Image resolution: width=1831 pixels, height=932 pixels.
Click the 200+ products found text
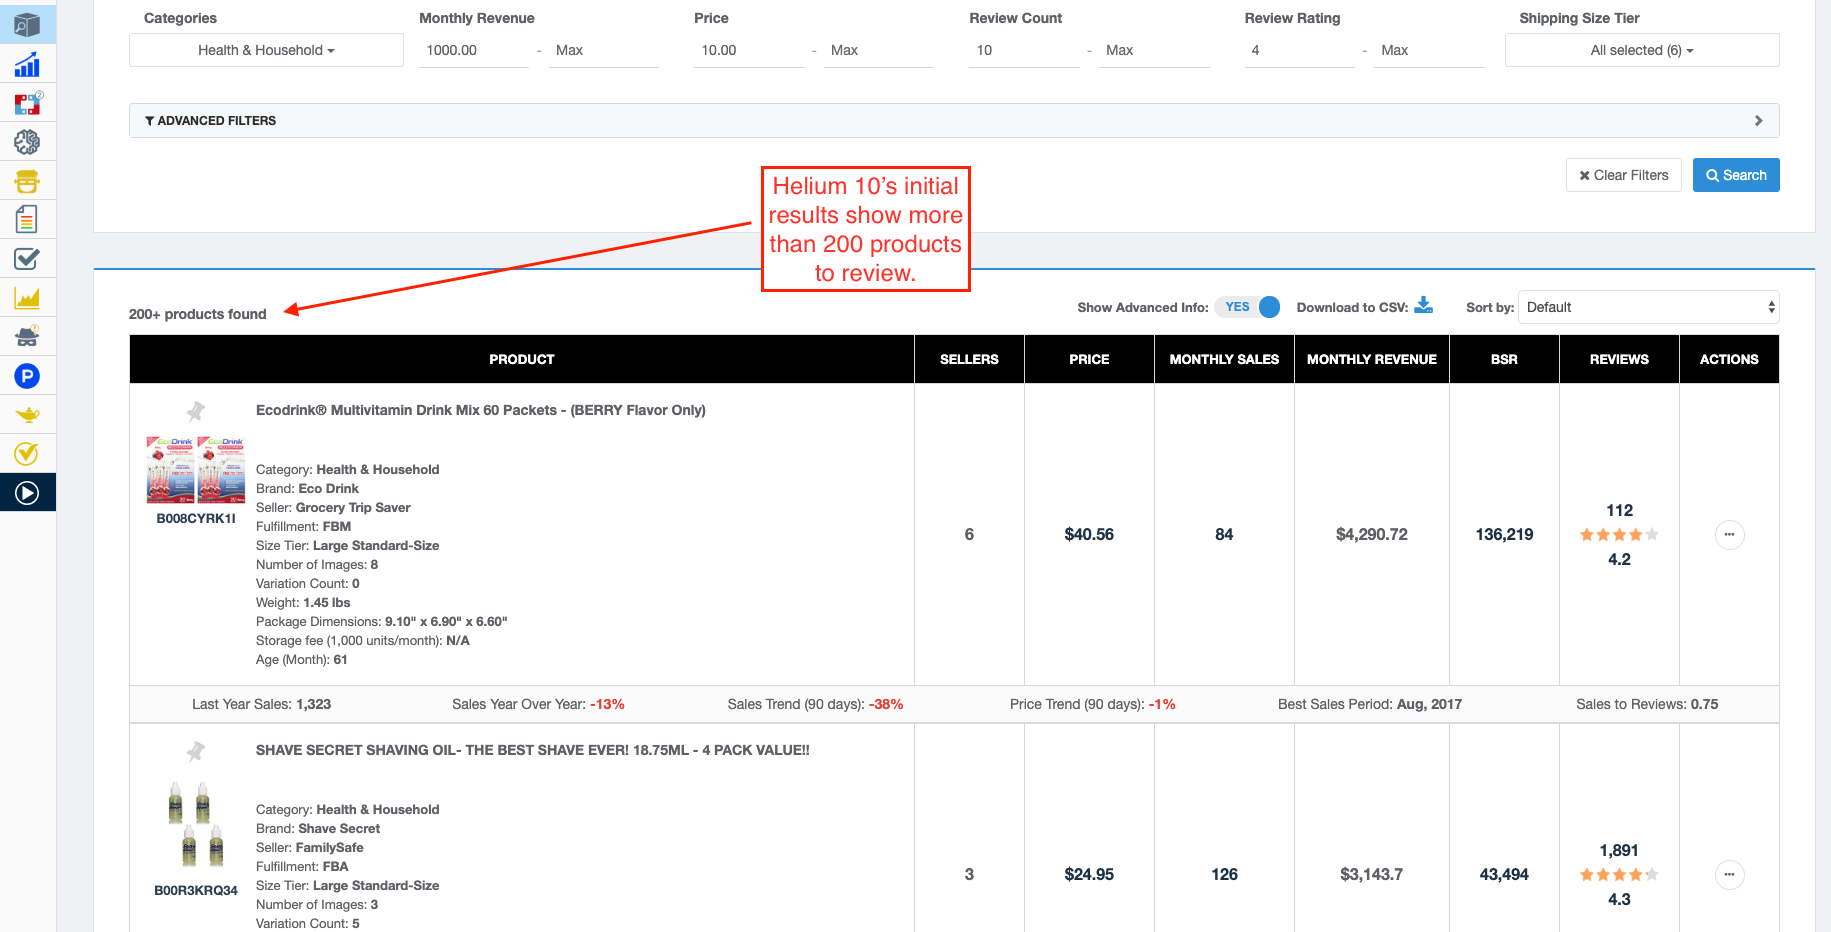pyautogui.click(x=198, y=314)
